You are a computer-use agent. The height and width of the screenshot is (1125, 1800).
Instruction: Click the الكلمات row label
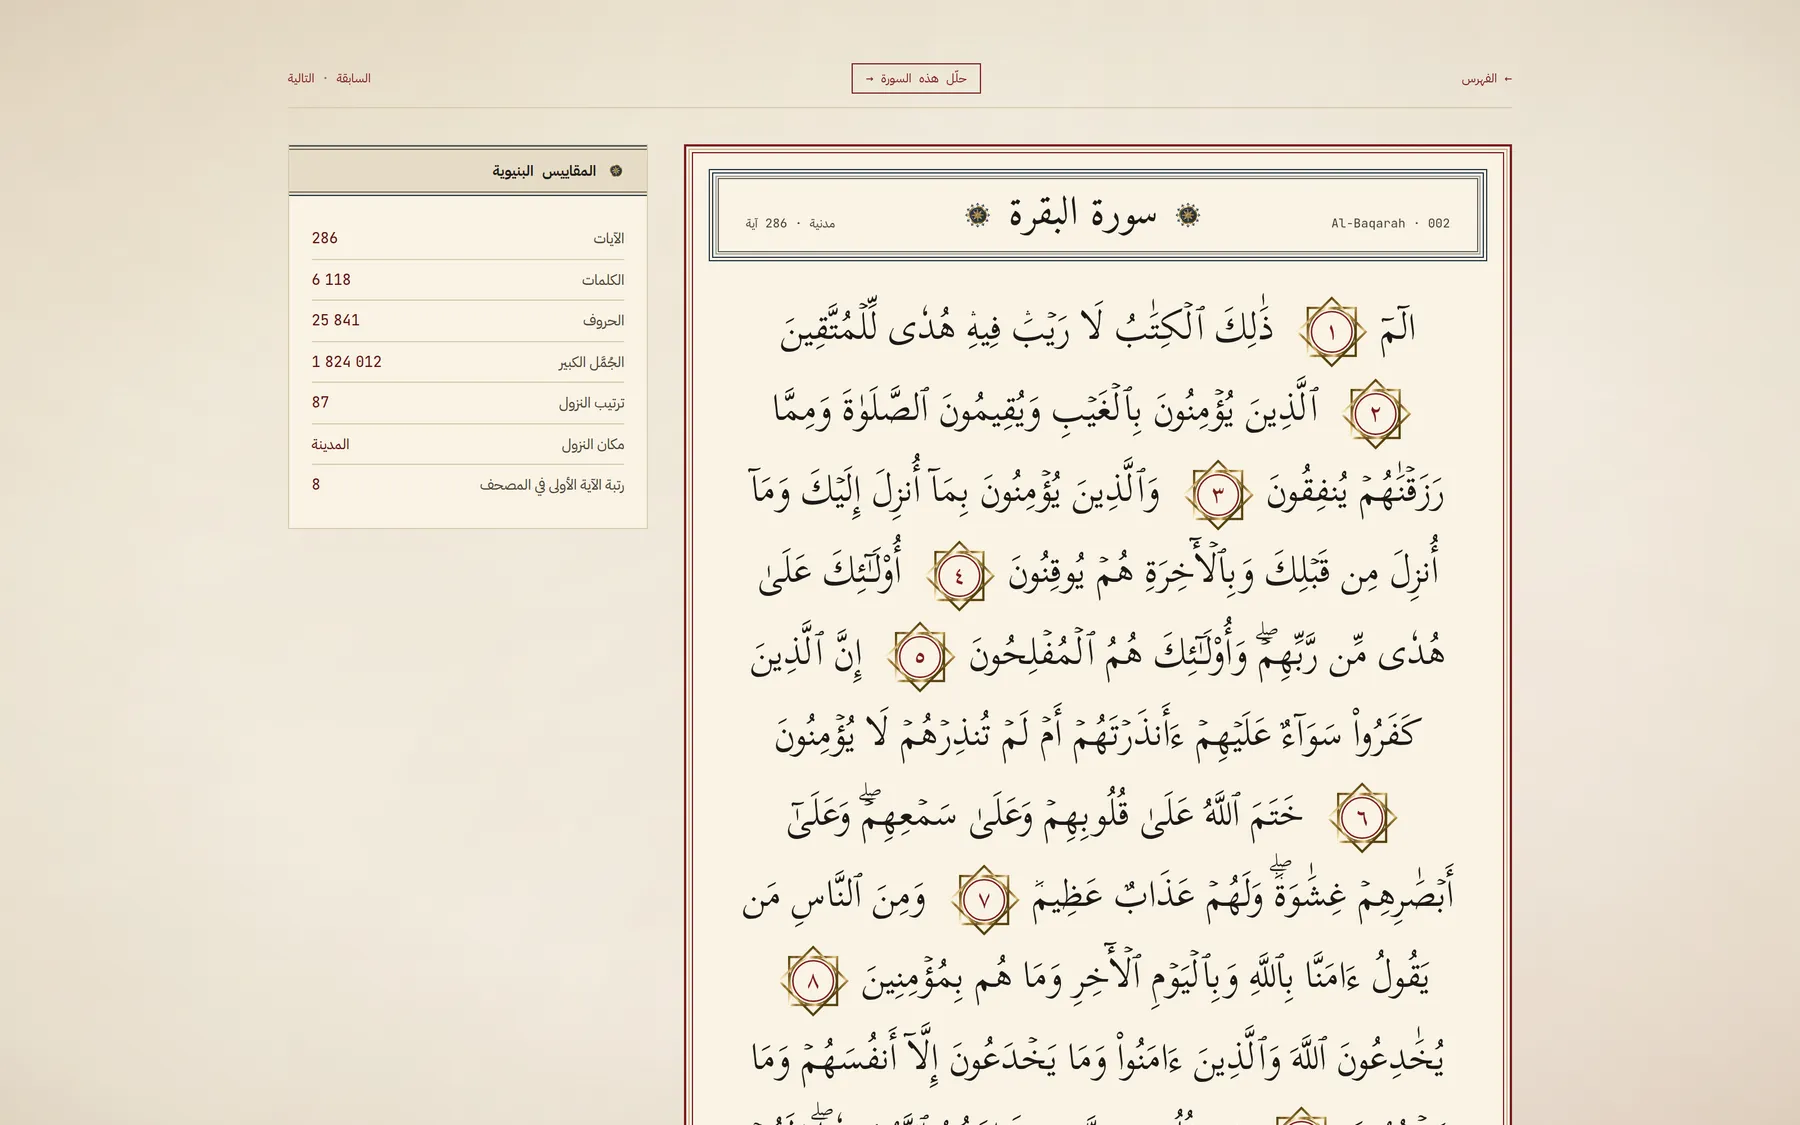(603, 280)
